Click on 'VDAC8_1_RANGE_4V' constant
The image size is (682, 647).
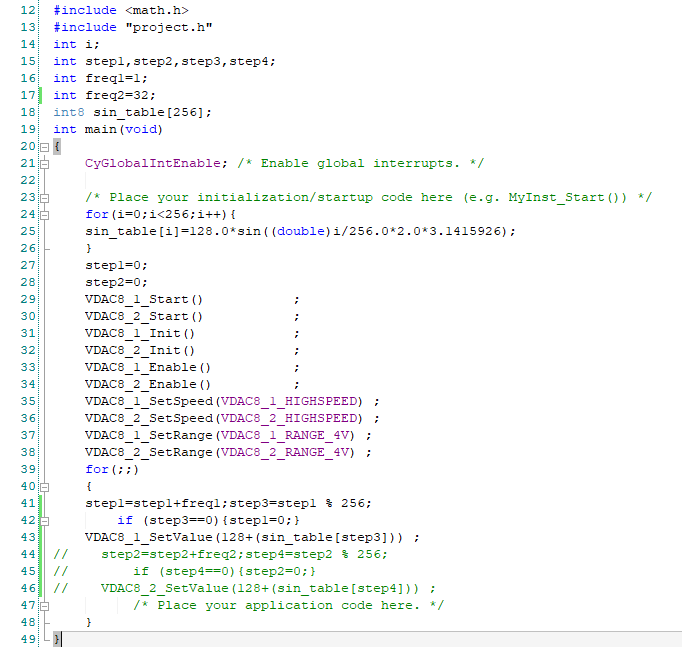coord(285,436)
